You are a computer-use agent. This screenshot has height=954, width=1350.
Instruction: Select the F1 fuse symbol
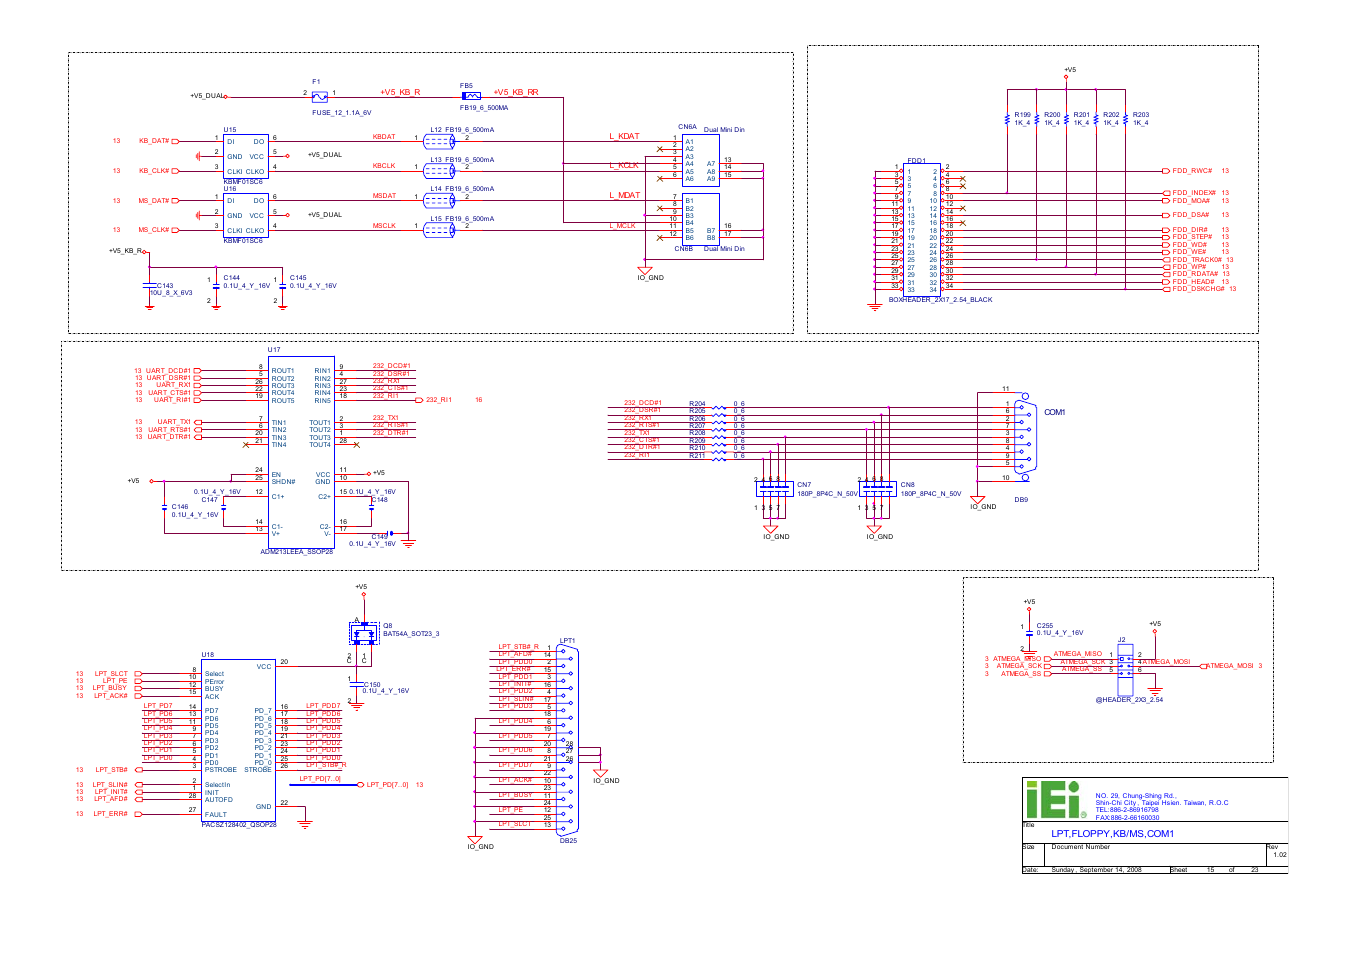click(x=320, y=97)
